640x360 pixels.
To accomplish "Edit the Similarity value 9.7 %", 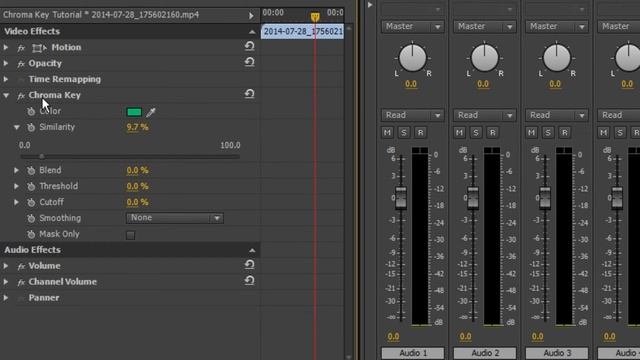I will 138,127.
